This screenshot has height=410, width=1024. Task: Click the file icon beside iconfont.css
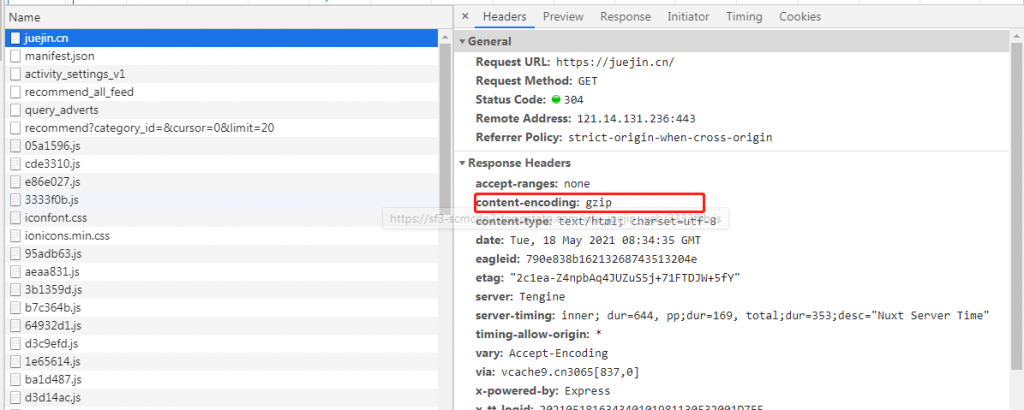click(x=16, y=217)
